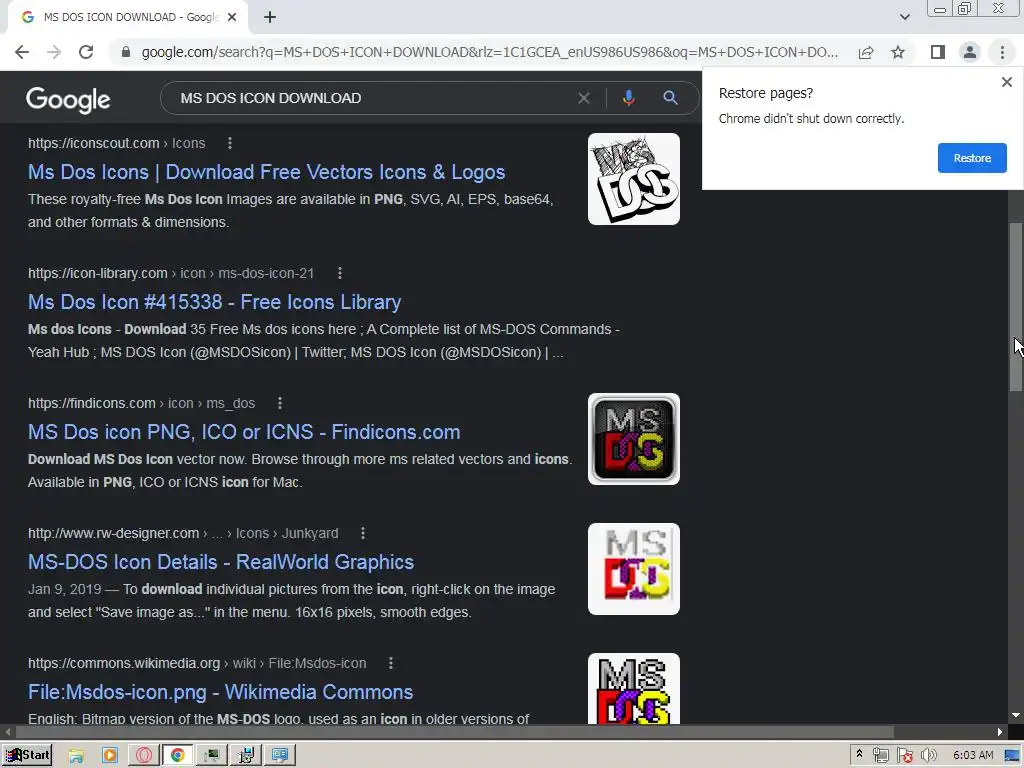Open more options for rw-designer.com result
The height and width of the screenshot is (768, 1024).
coord(362,533)
